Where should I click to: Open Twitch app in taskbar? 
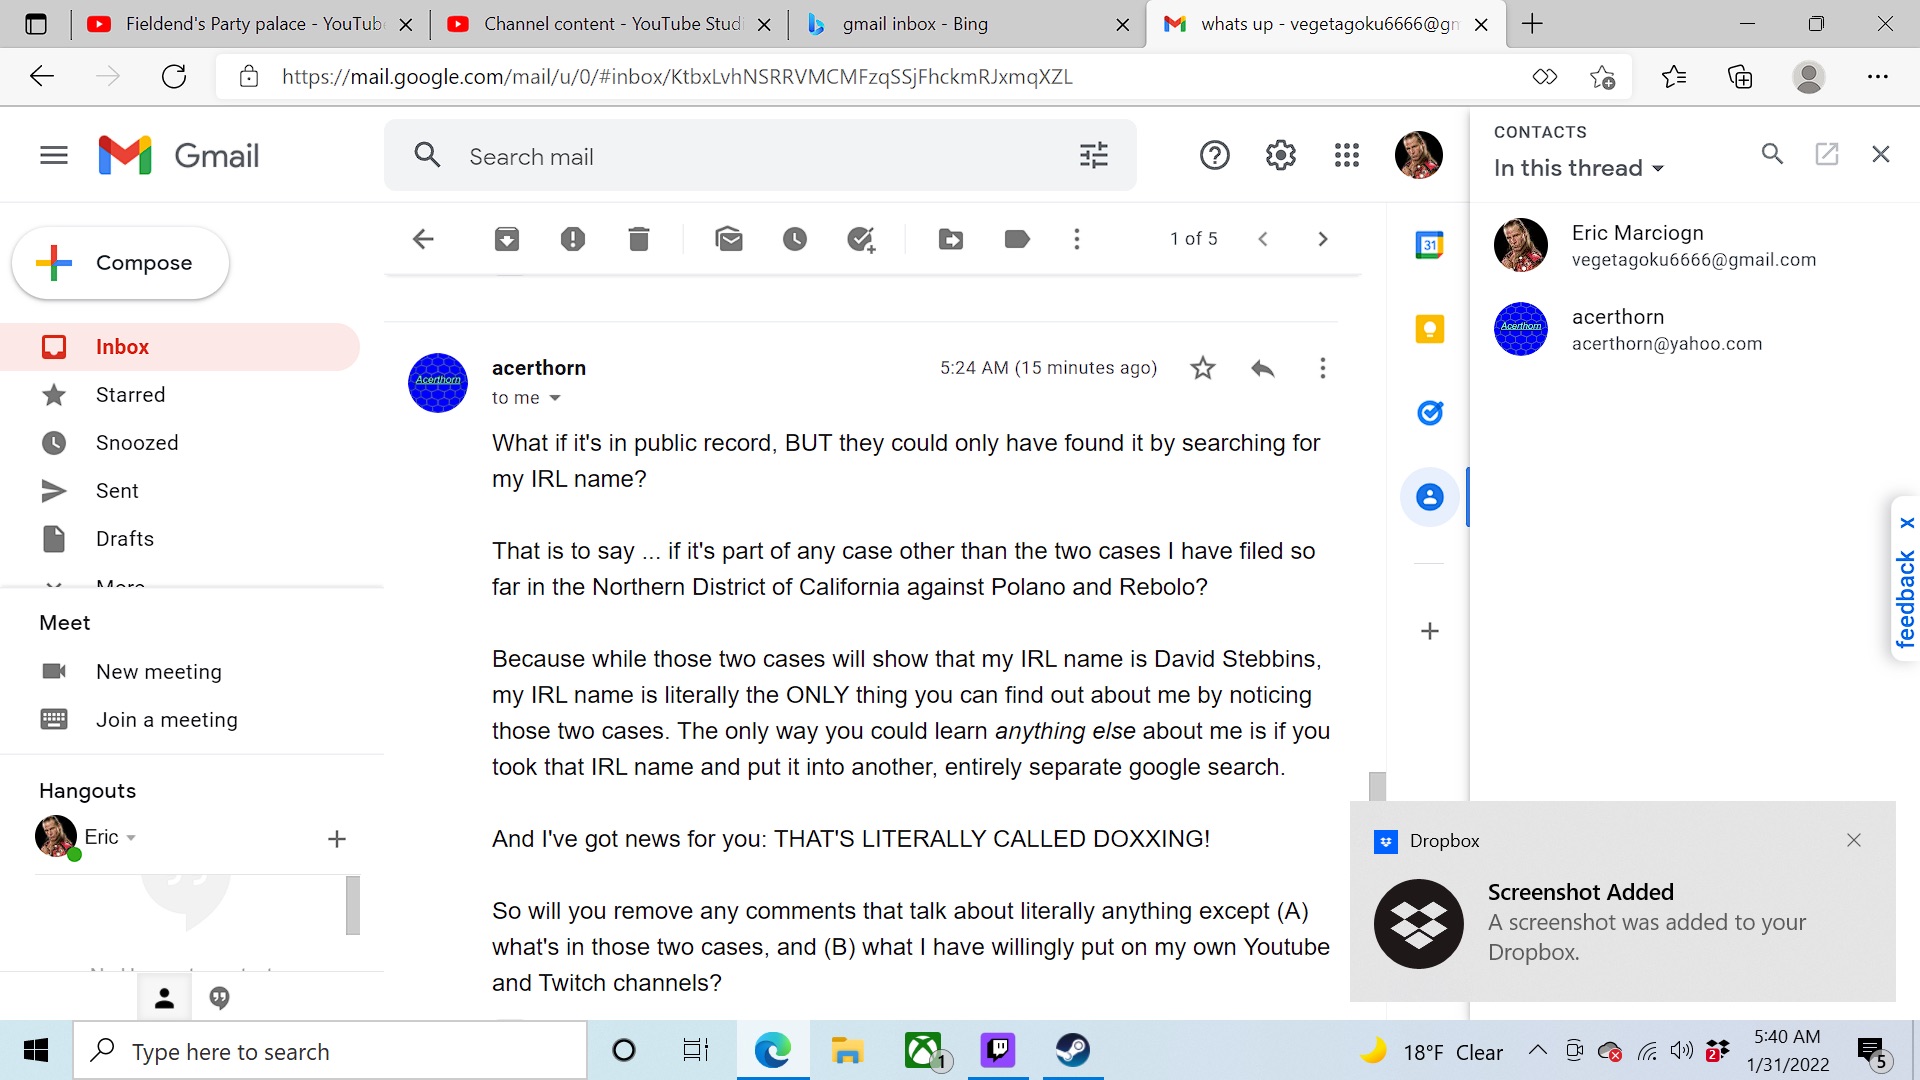[x=998, y=1050]
